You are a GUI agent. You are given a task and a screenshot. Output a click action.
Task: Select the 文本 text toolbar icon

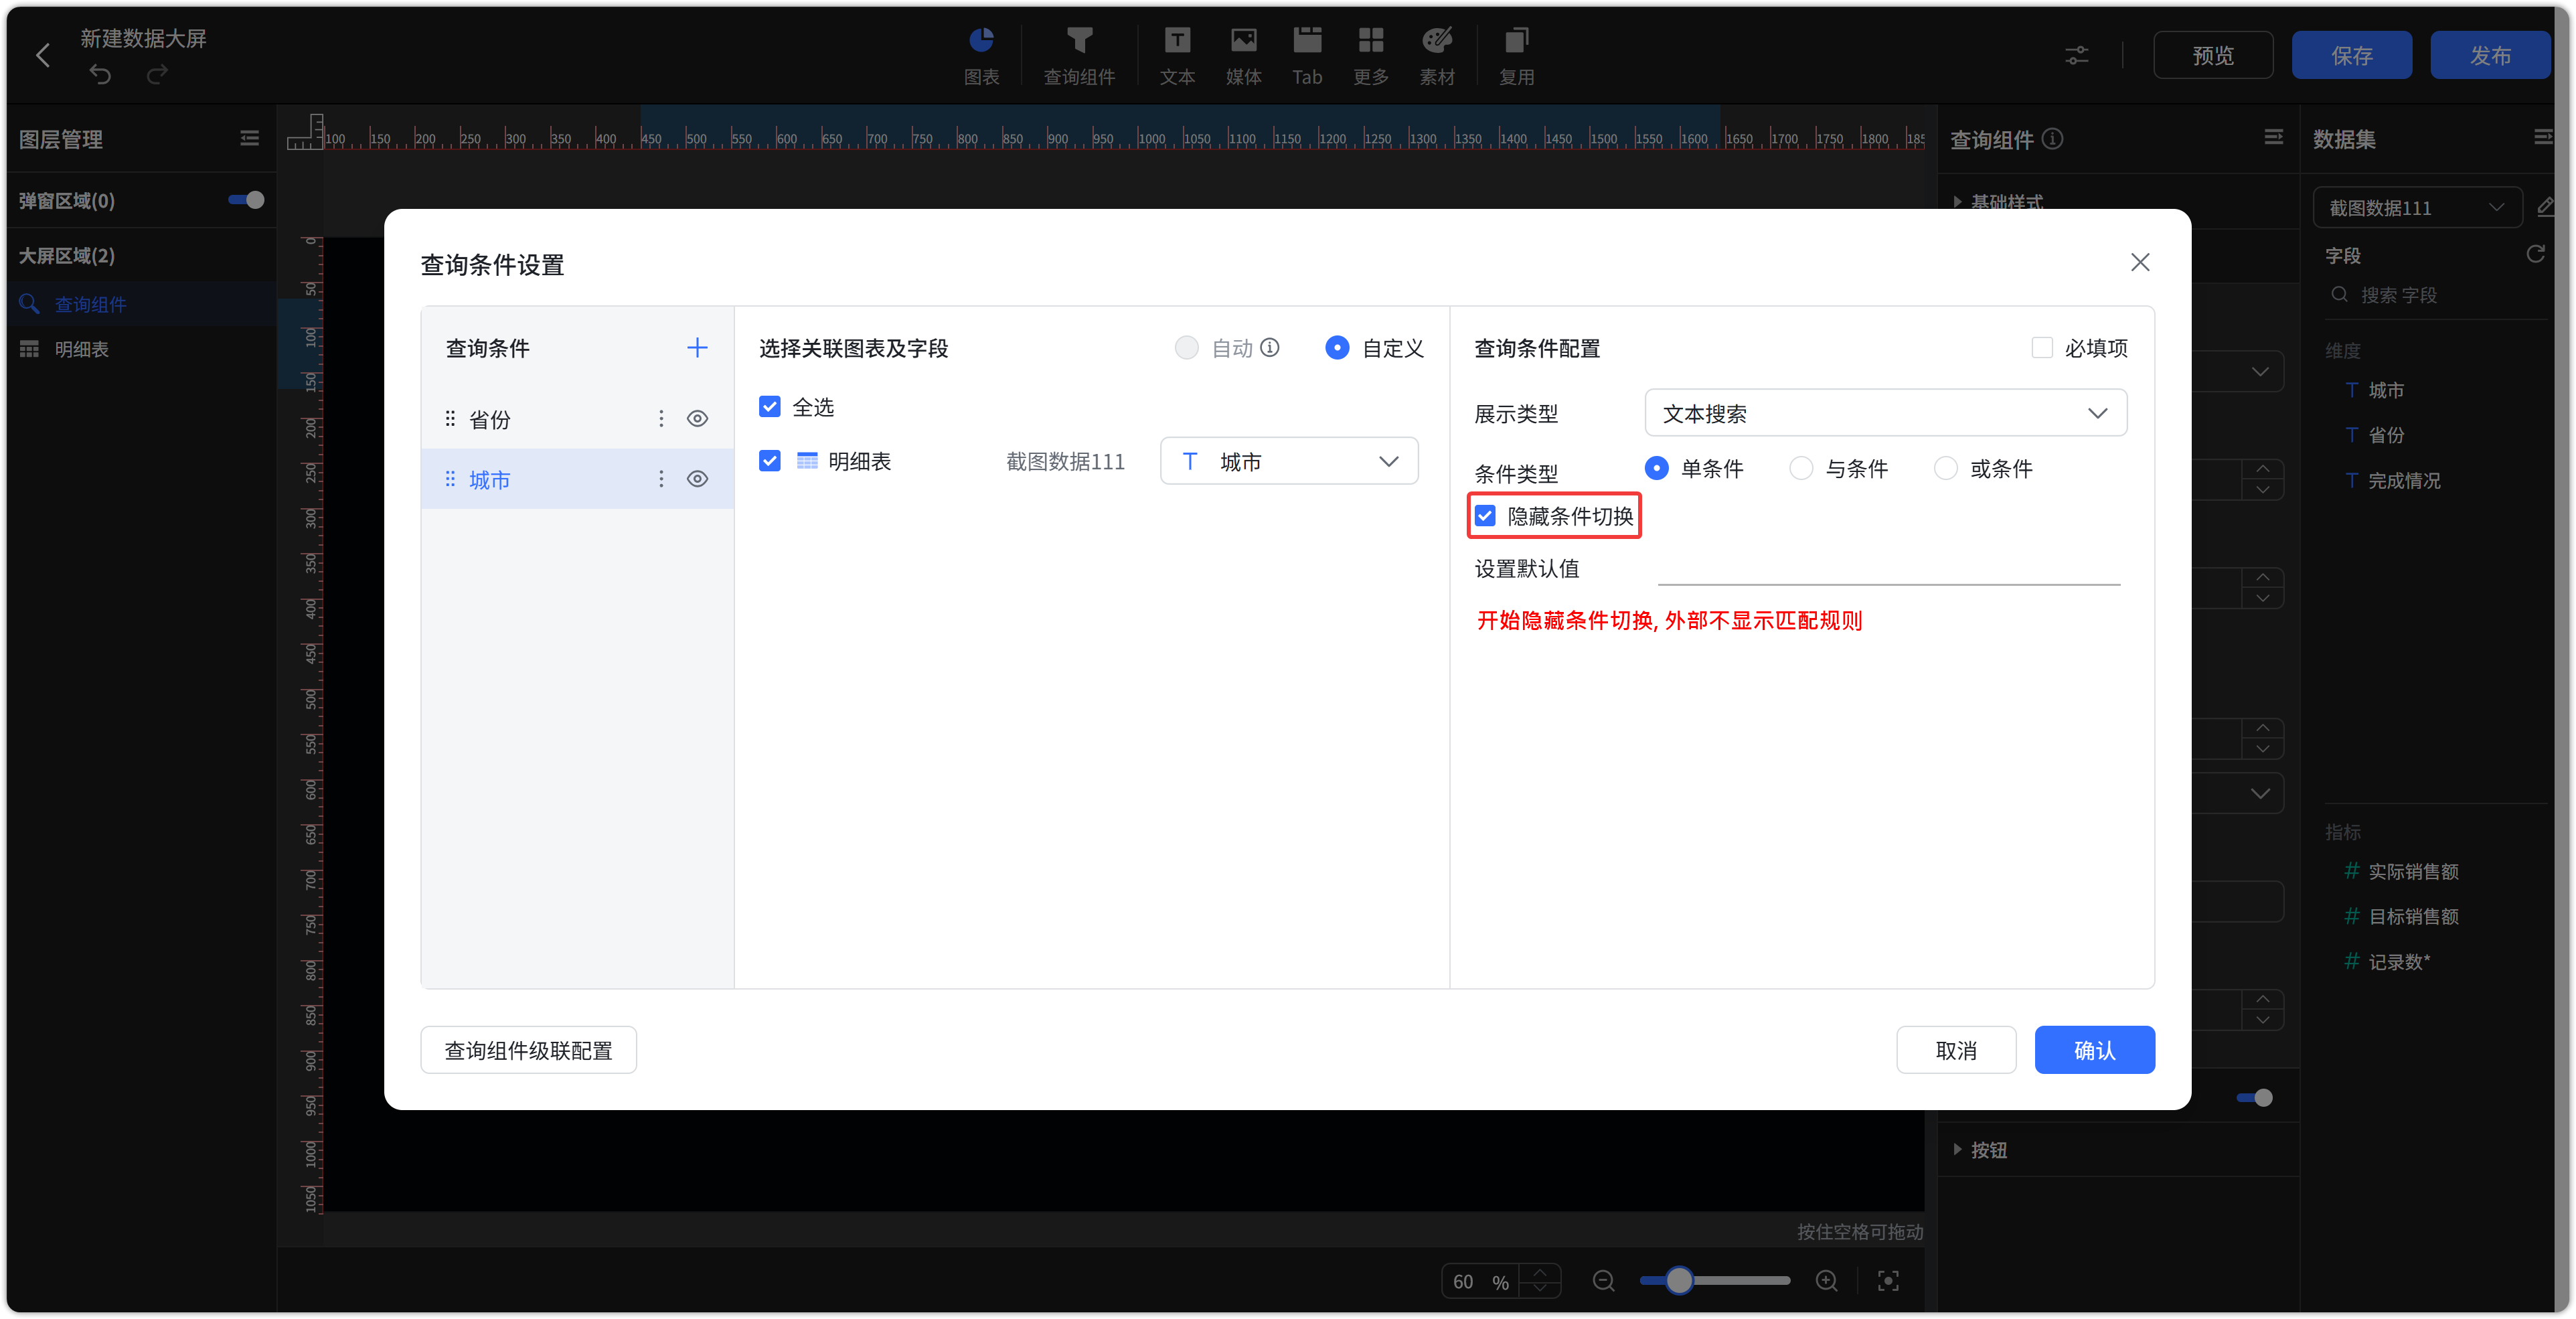point(1177,56)
